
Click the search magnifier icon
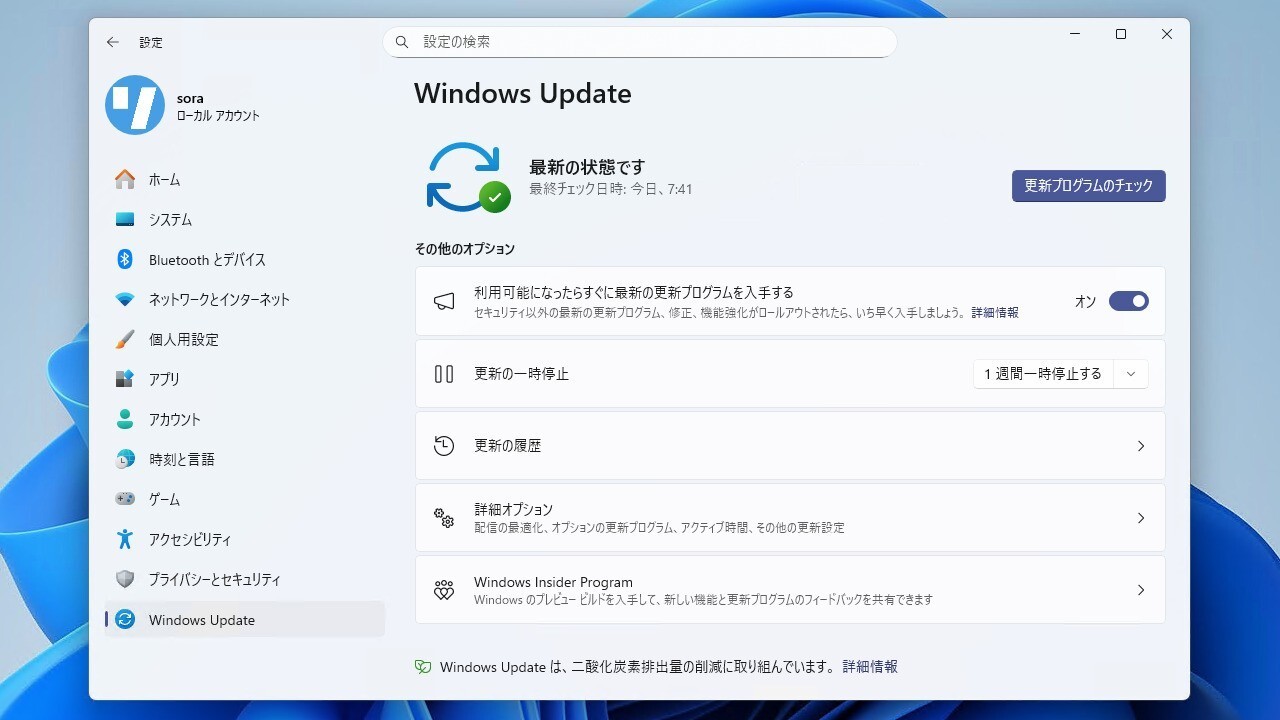(x=402, y=42)
